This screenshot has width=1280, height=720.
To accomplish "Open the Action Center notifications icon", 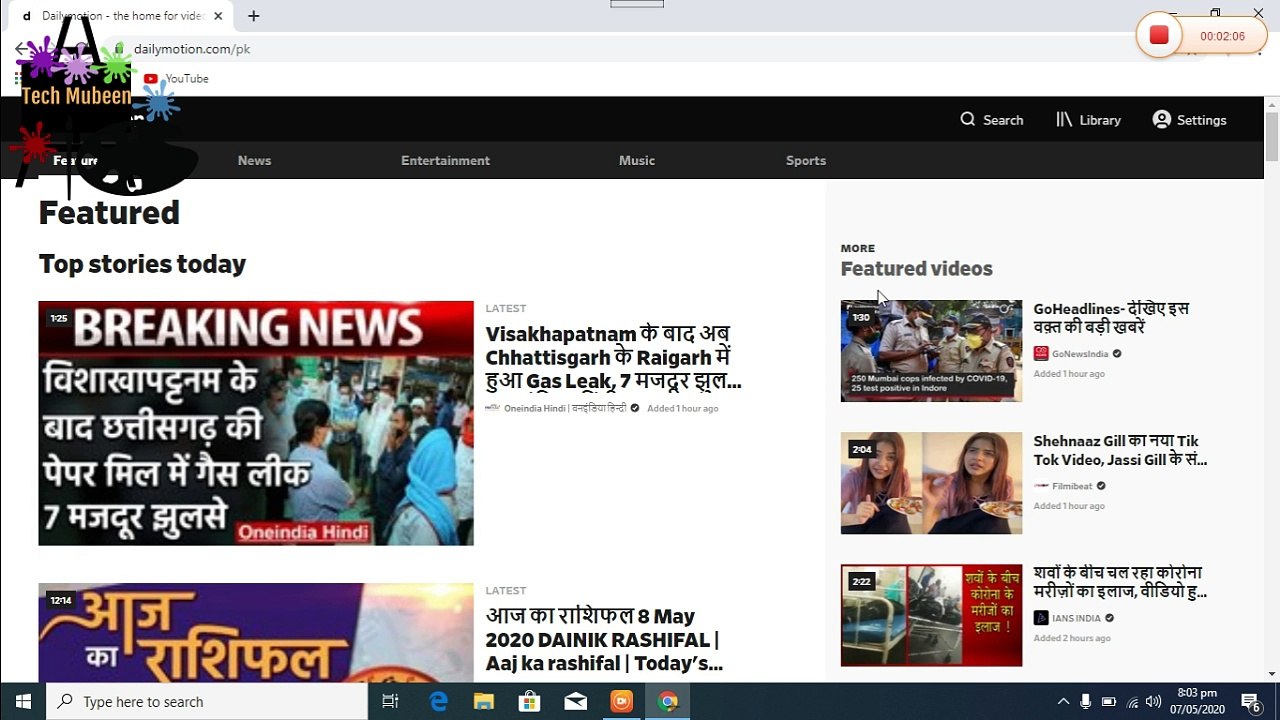I will pyautogui.click(x=1250, y=701).
